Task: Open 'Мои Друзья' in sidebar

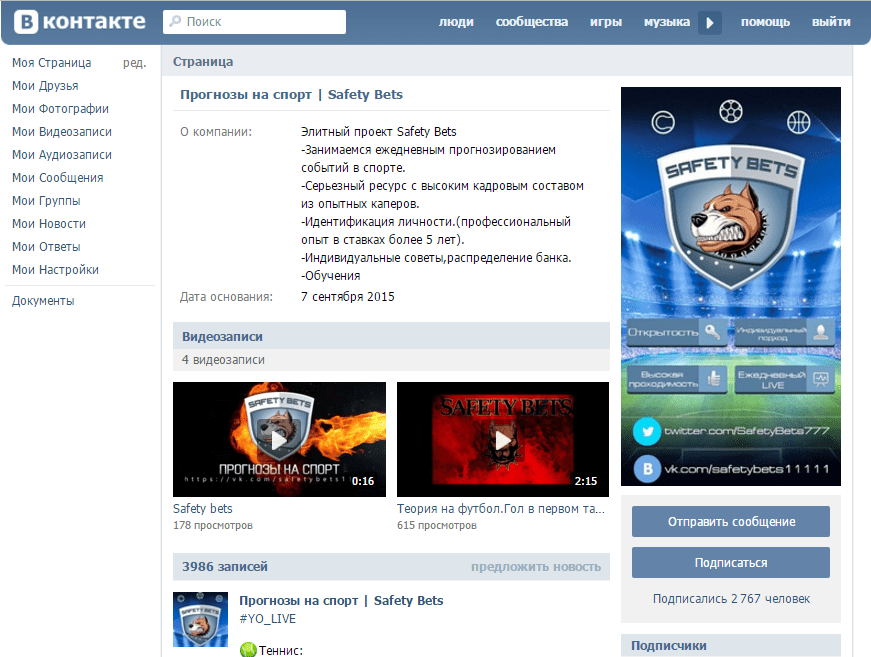Action: 45,86
